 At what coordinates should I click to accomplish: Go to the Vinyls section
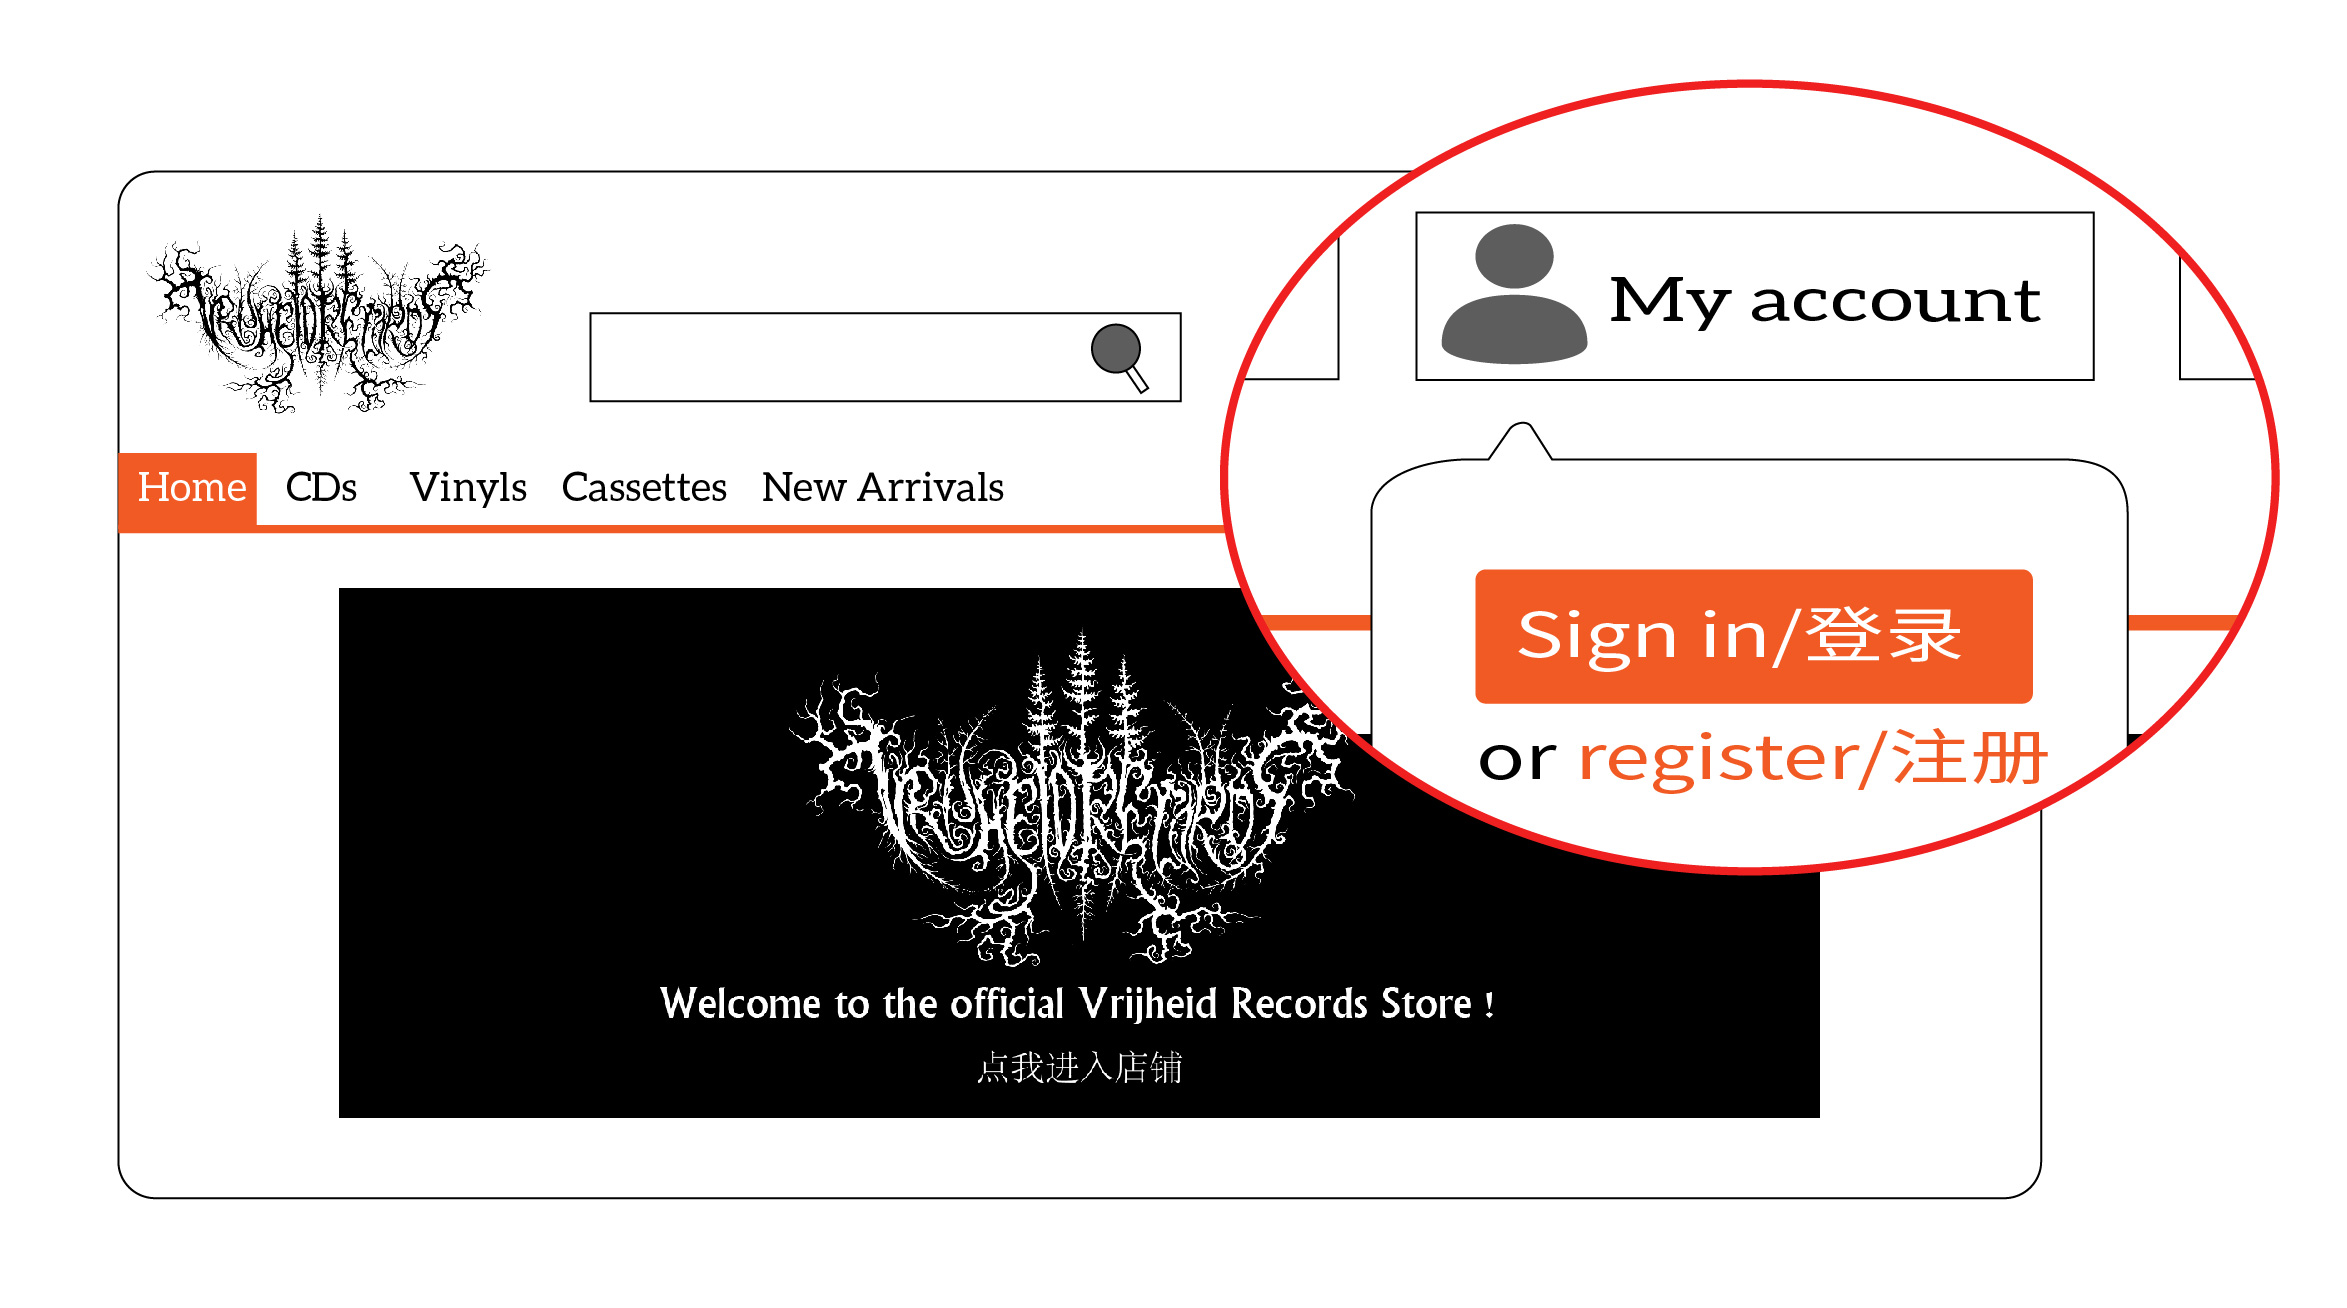[x=468, y=489]
